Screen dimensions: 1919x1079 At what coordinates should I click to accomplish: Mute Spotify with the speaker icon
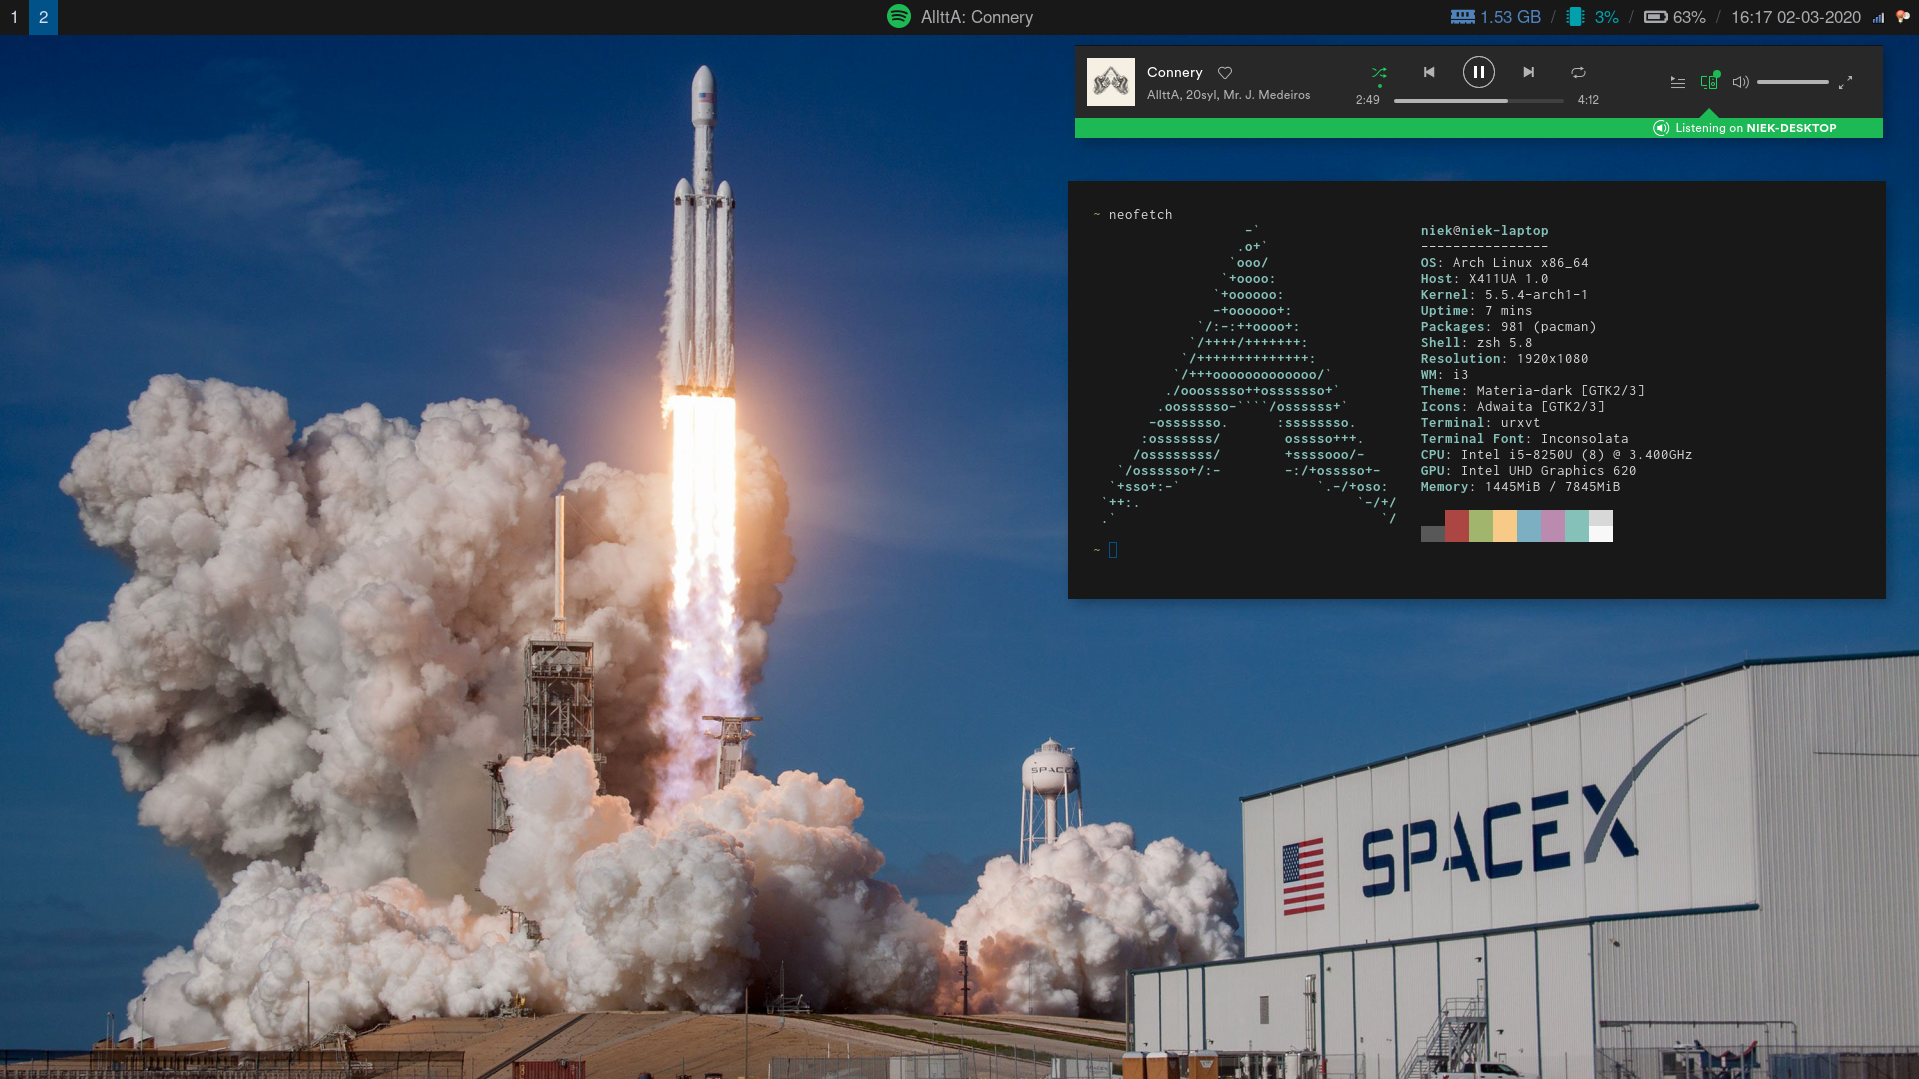1740,82
